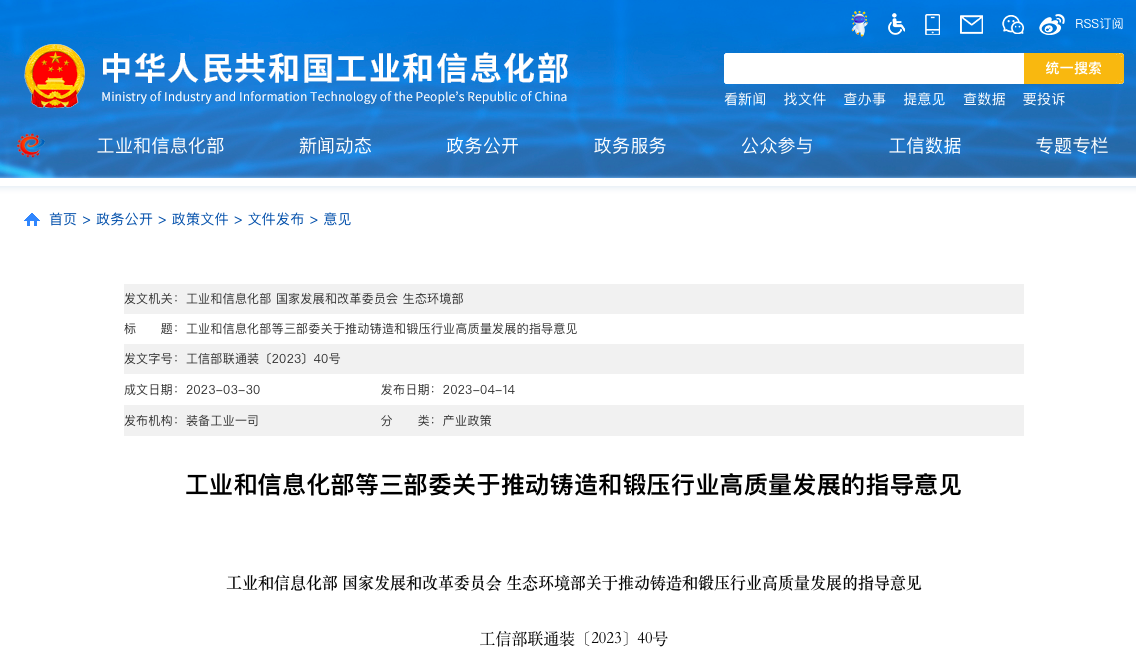The width and height of the screenshot is (1136, 668).
Task: Click the red gear icon in navigation bar
Action: pos(30,146)
